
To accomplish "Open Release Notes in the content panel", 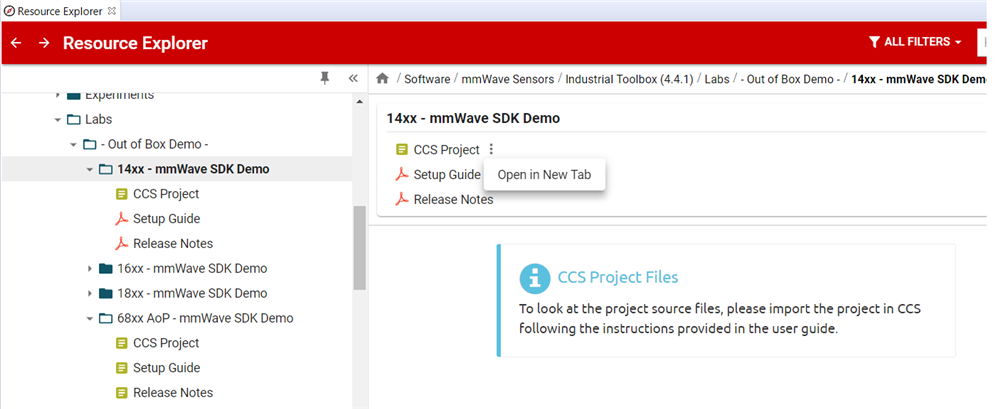I will click(453, 200).
